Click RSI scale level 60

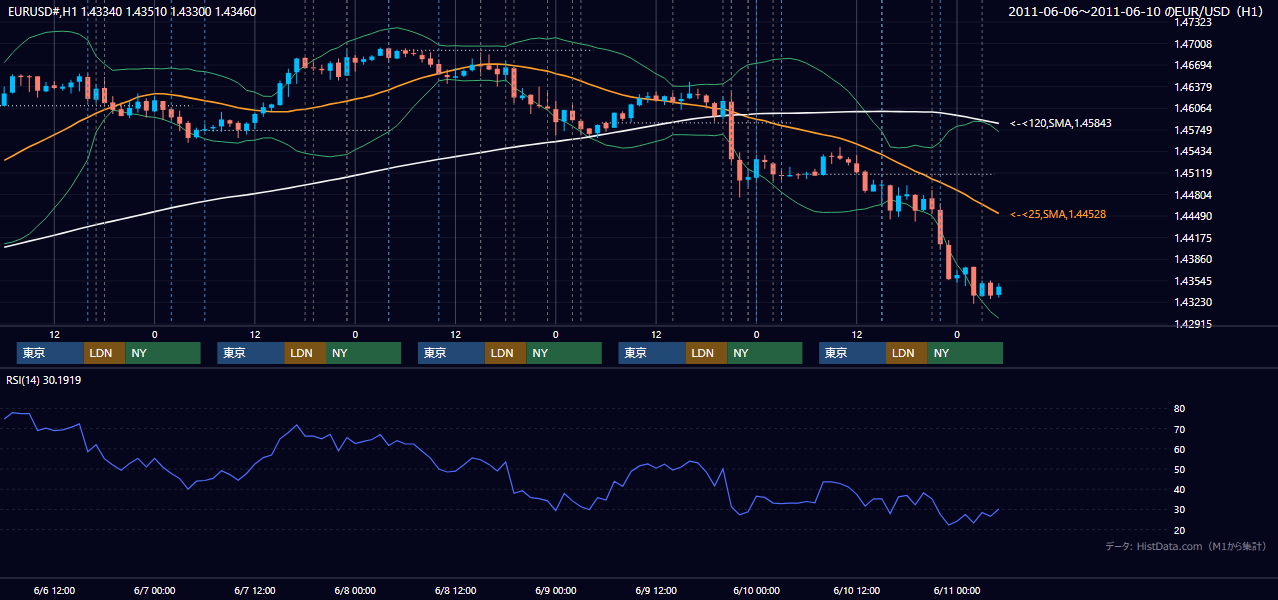[1179, 449]
